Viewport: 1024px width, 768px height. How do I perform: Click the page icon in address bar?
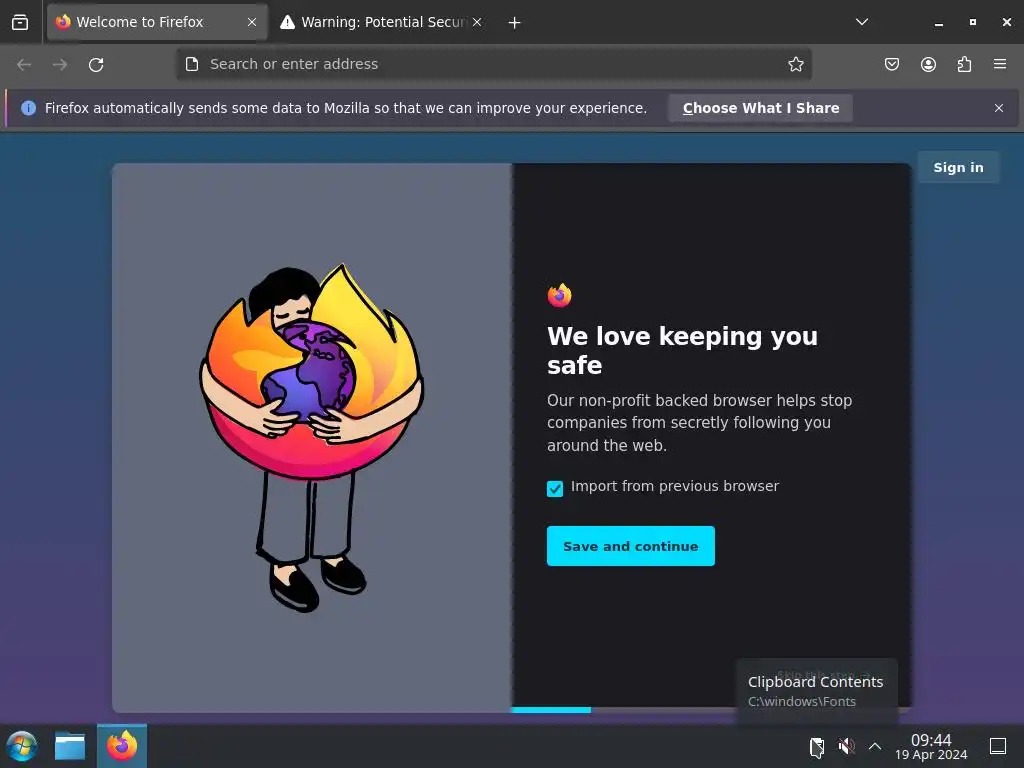(192, 64)
